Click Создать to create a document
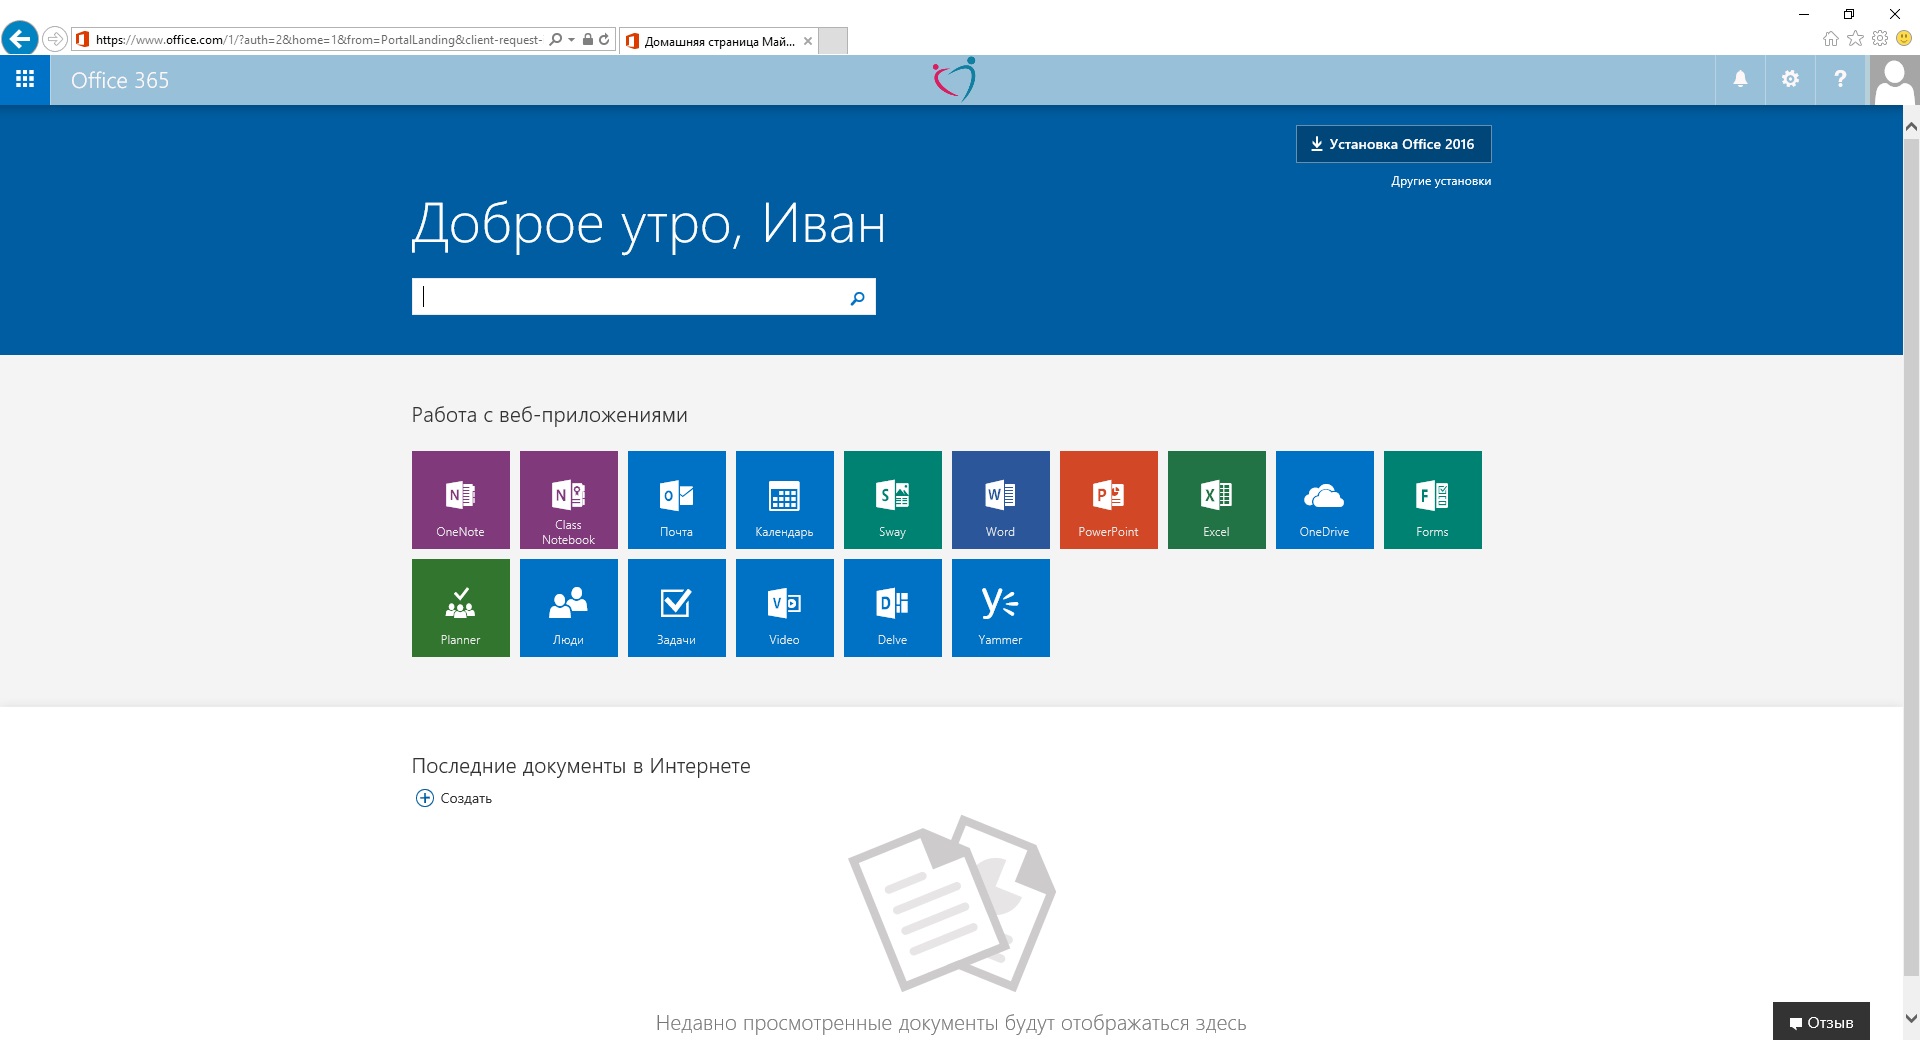The image size is (1920, 1040). [x=453, y=798]
